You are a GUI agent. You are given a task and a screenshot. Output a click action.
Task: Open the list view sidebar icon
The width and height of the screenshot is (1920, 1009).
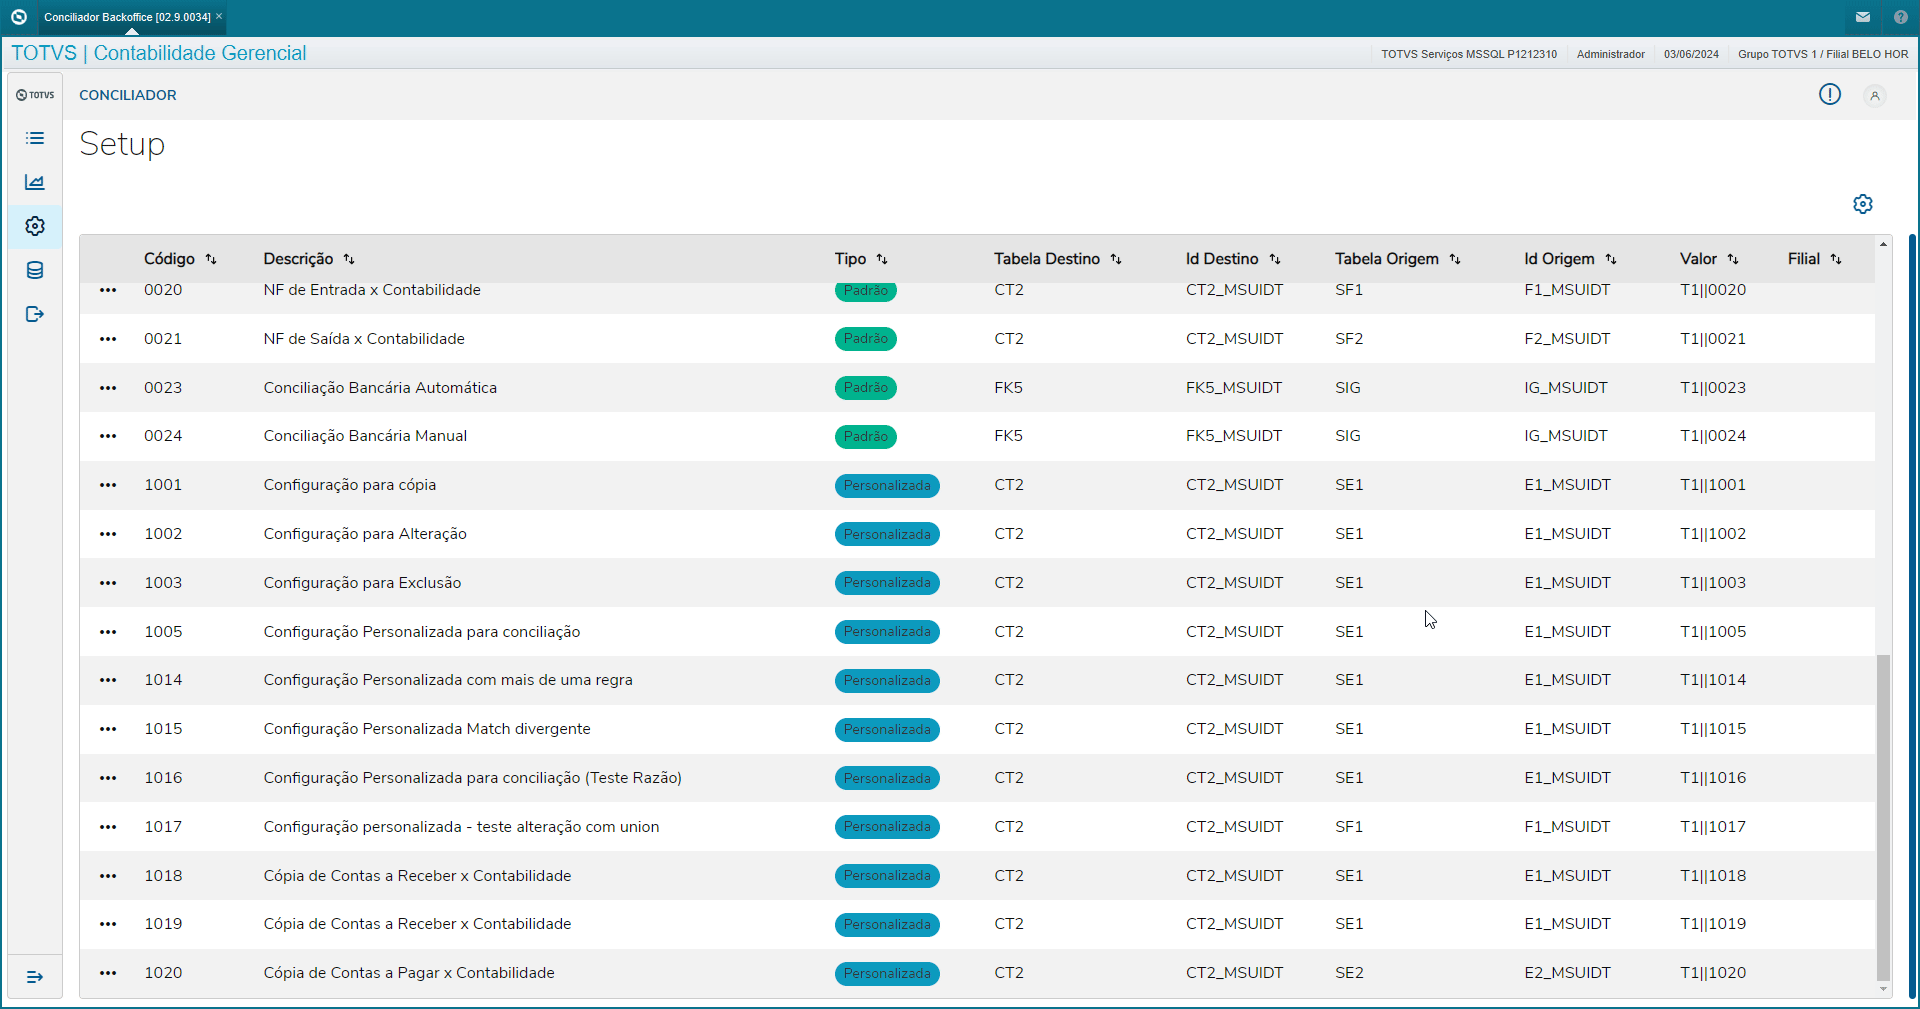35,138
